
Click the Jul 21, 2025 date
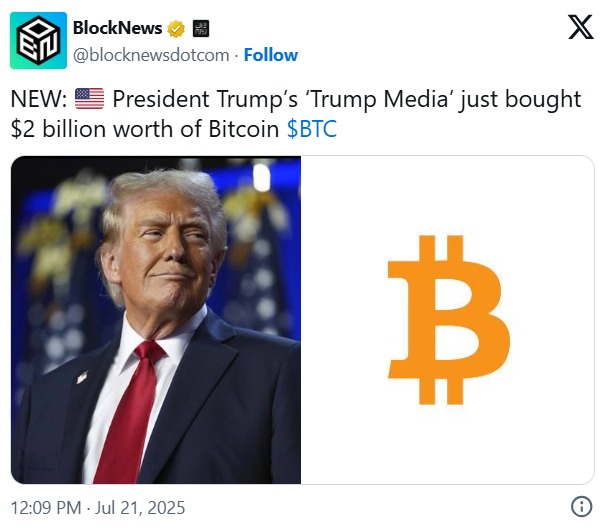coord(140,508)
